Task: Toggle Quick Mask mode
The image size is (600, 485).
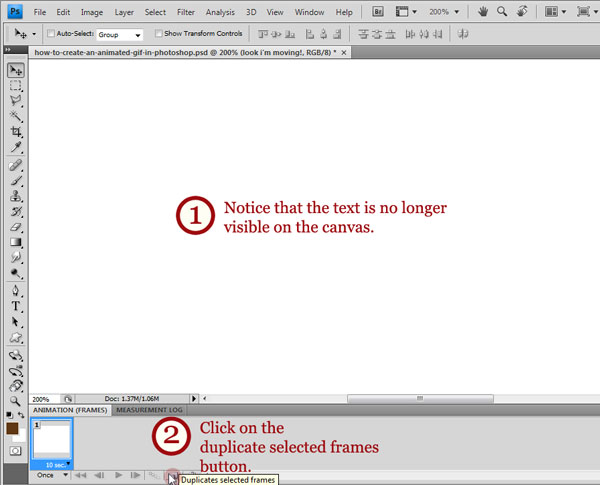Action: (15, 450)
